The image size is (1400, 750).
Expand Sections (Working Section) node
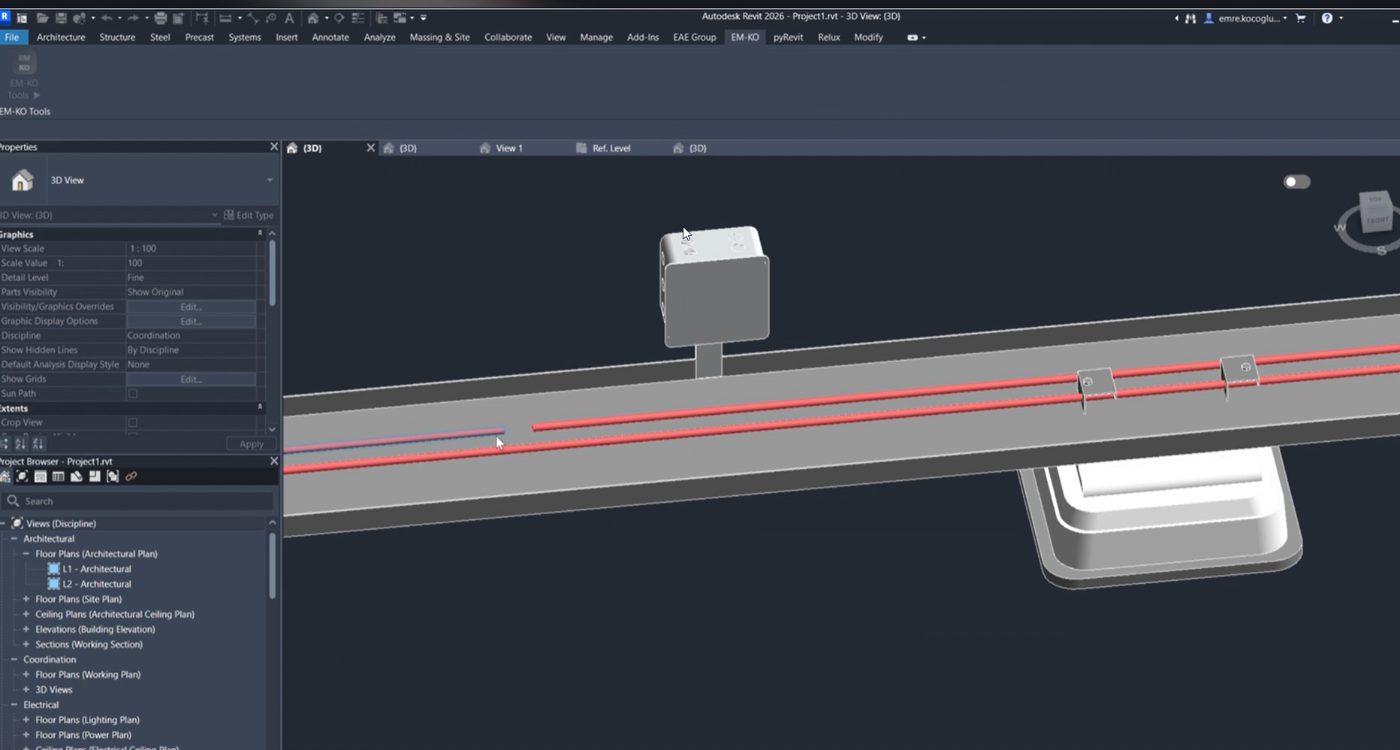[26, 644]
